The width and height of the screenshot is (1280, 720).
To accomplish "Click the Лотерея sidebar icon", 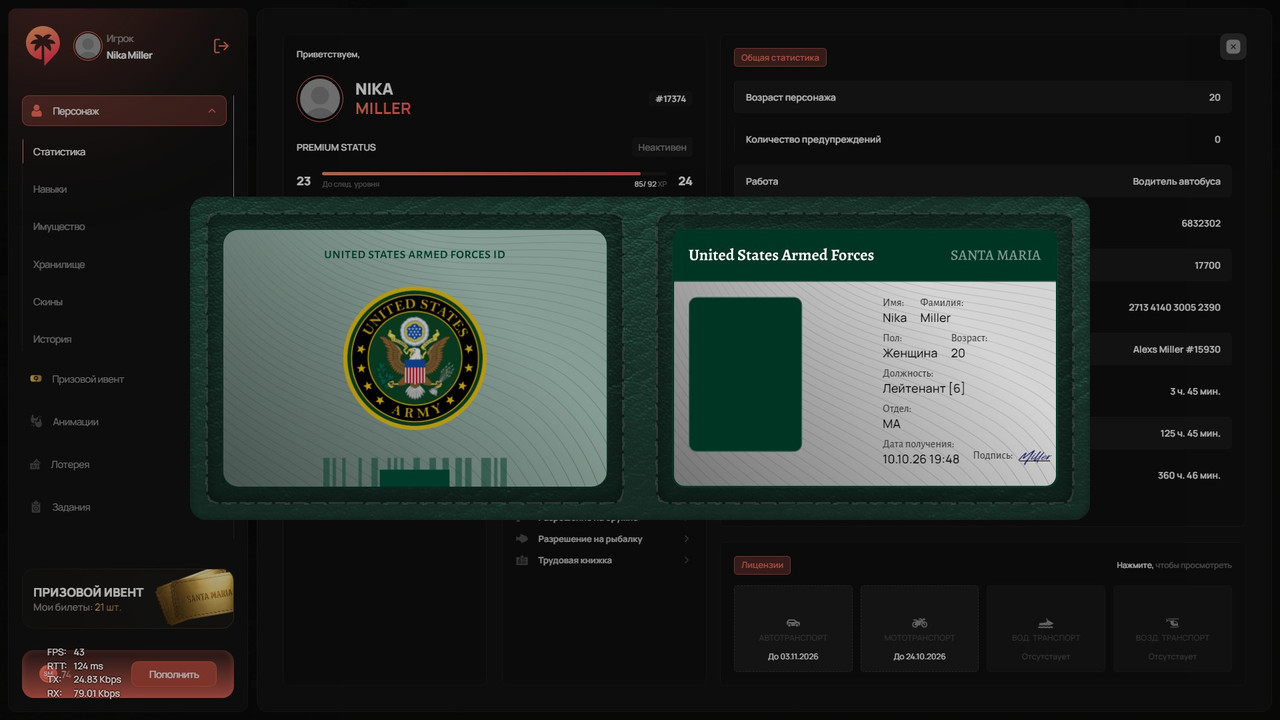I will [x=36, y=465].
